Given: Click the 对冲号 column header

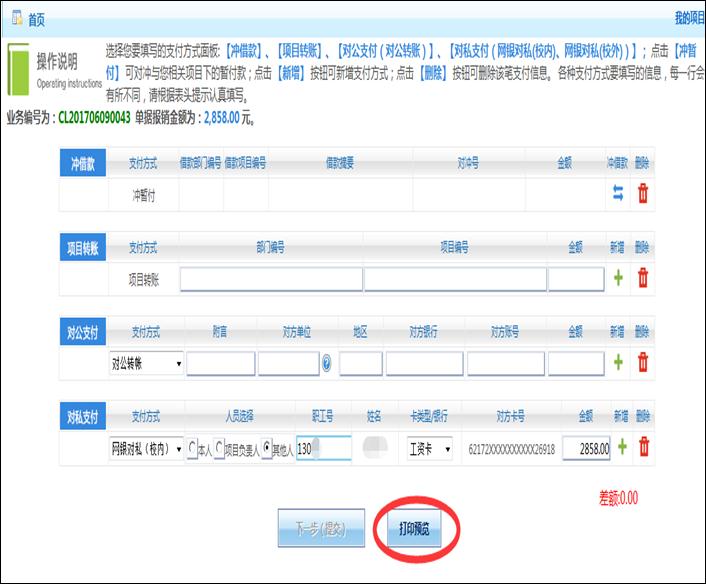Looking at the screenshot, I should tap(468, 163).
